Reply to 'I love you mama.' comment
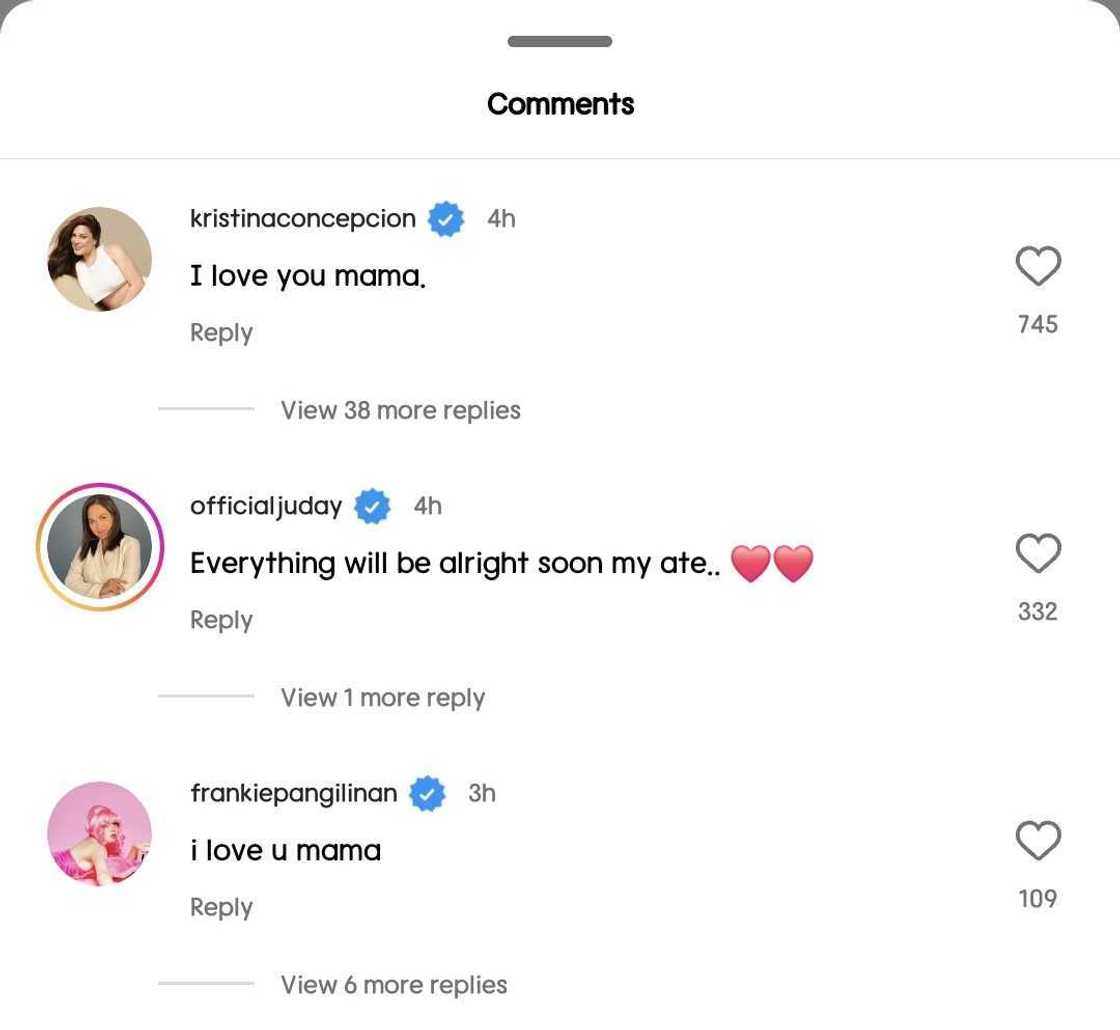1120x1030 pixels. pyautogui.click(x=221, y=332)
